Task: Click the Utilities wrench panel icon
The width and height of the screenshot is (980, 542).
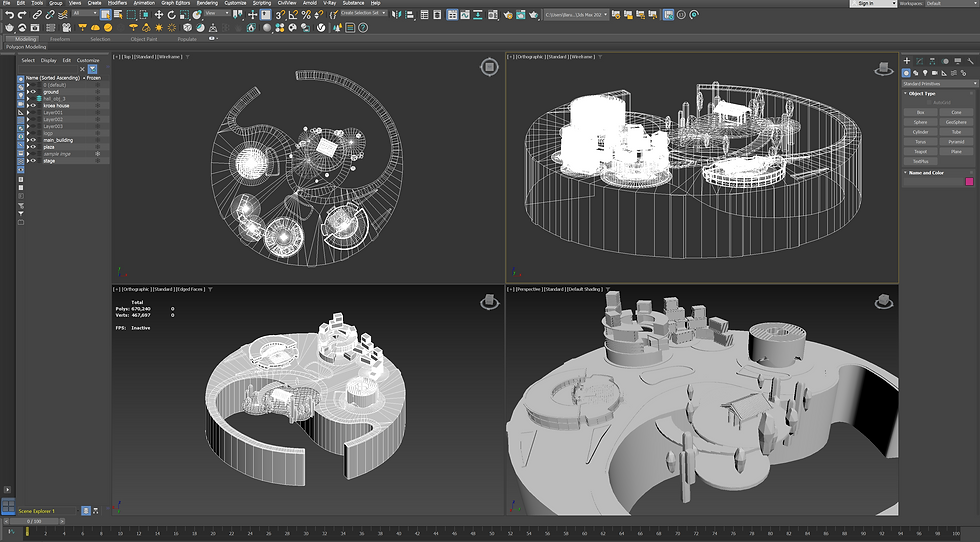Action: (x=971, y=61)
